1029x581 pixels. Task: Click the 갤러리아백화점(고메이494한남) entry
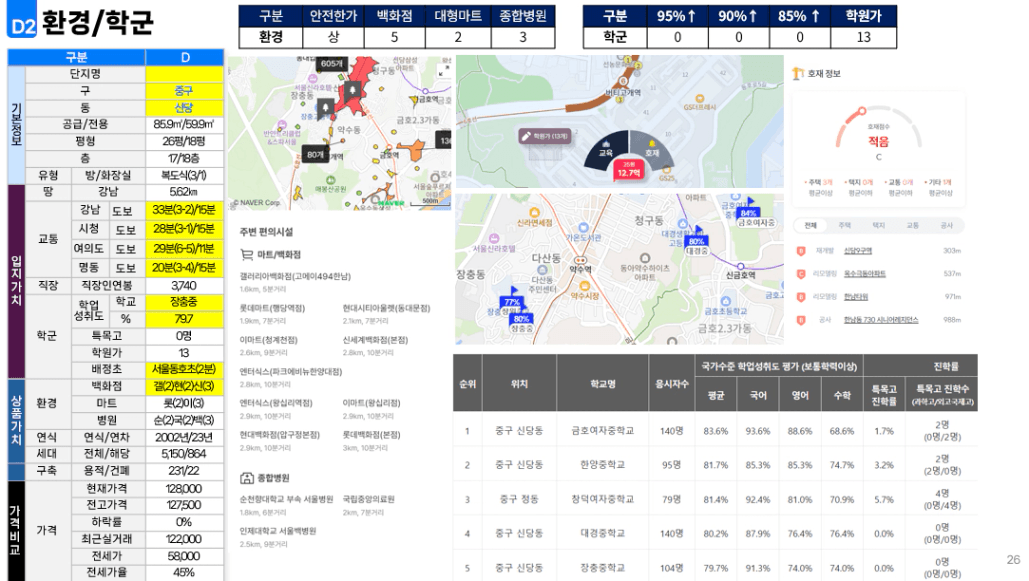pyautogui.click(x=295, y=276)
